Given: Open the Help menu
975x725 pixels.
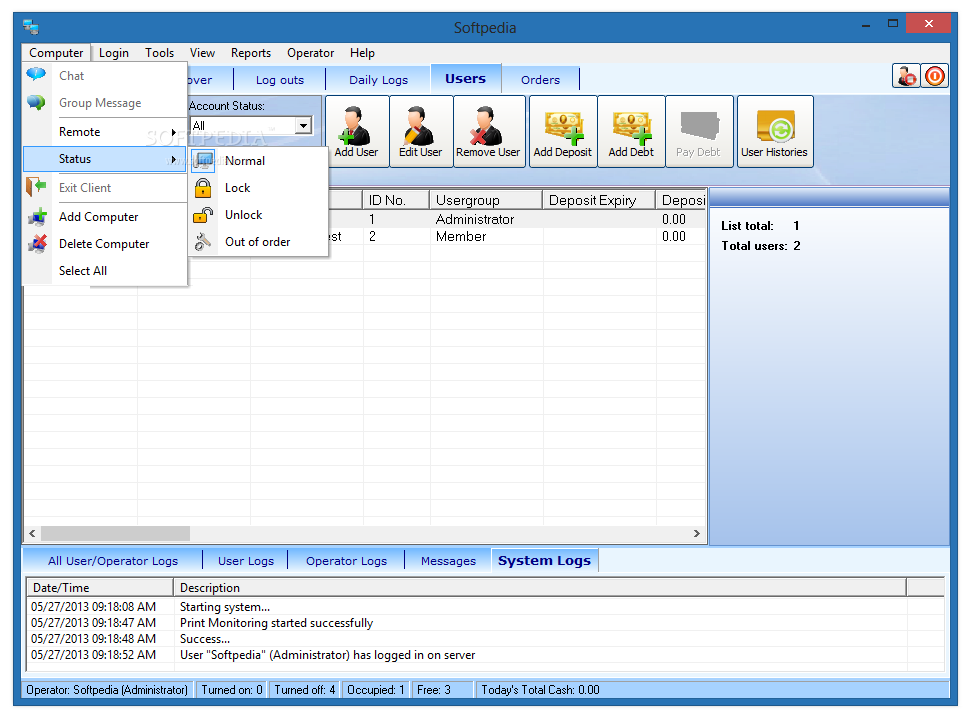Looking at the screenshot, I should (363, 53).
